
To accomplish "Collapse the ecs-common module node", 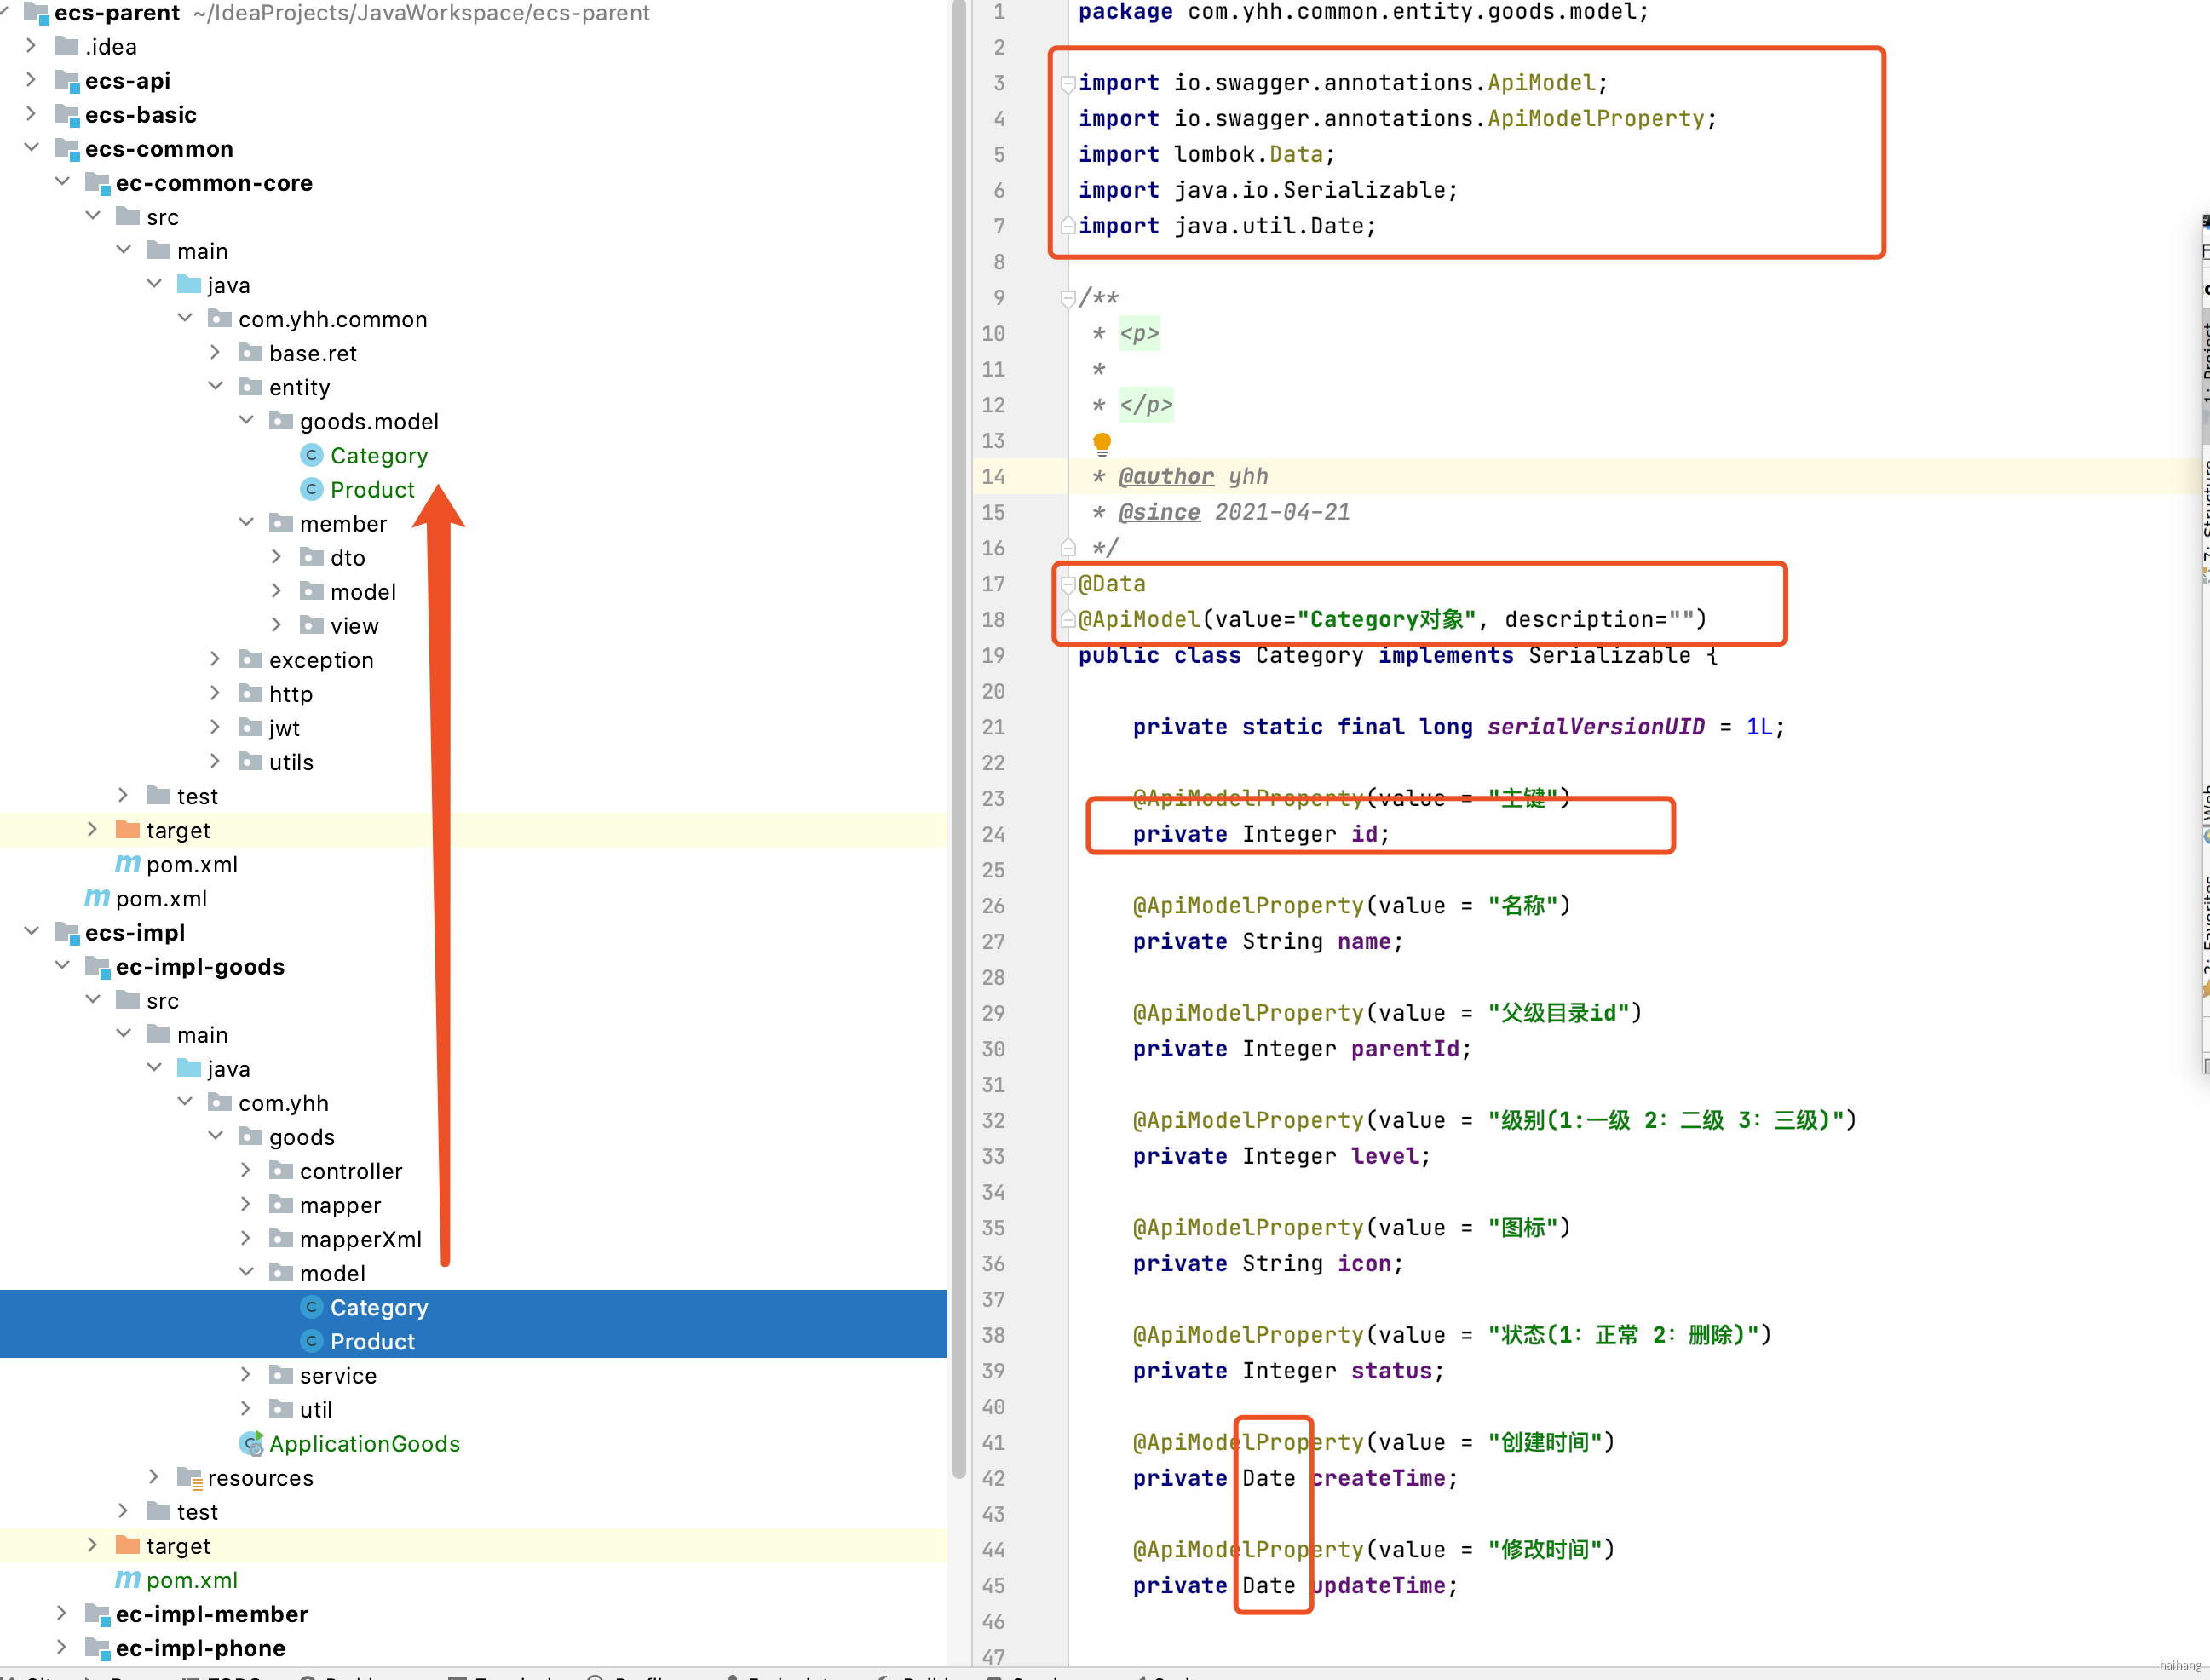I will click(x=32, y=149).
